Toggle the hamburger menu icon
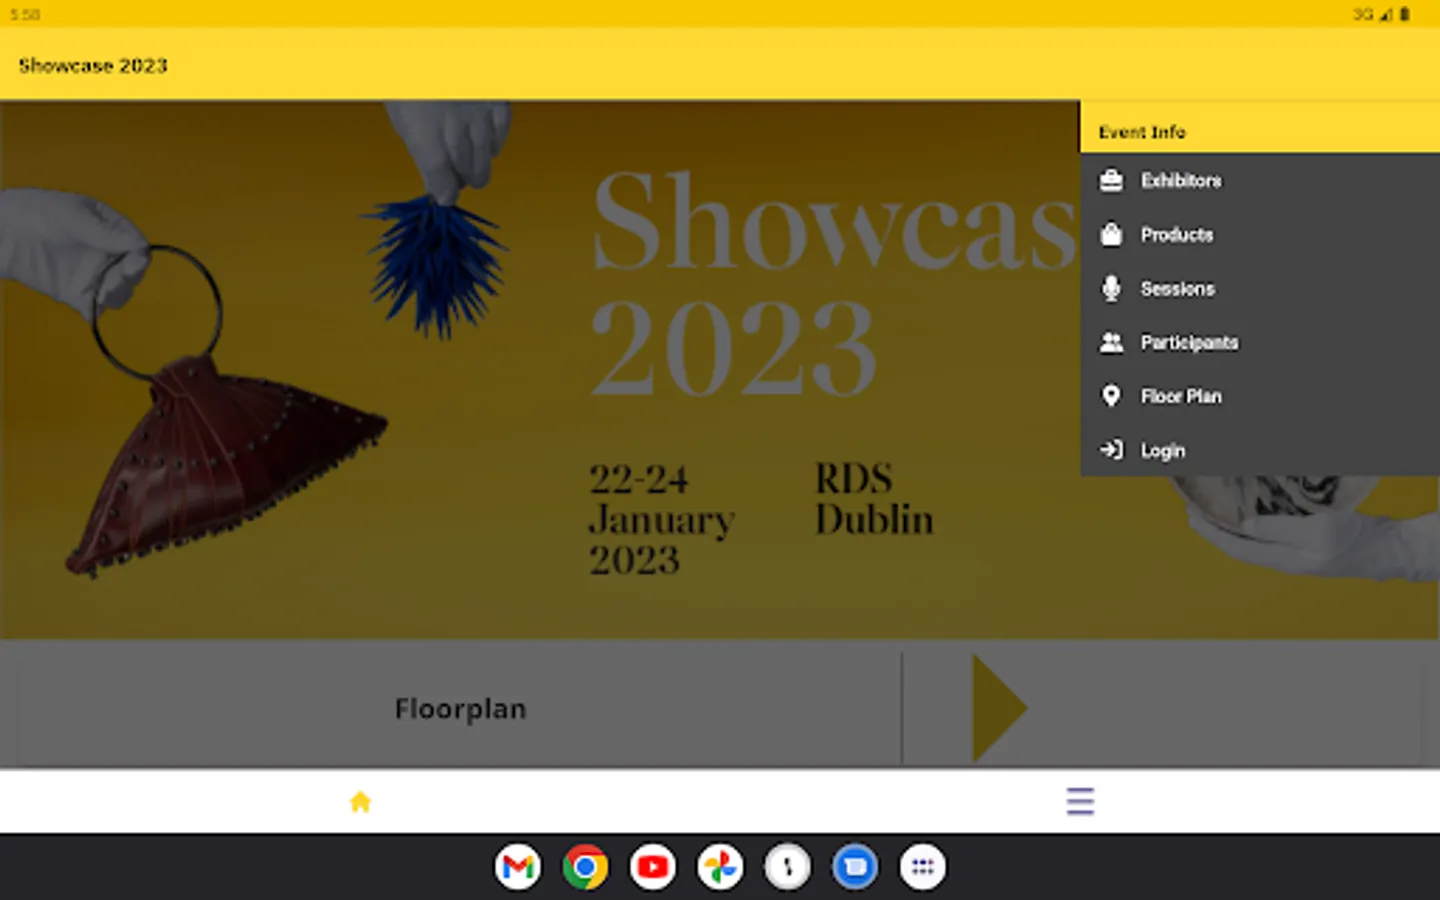The height and width of the screenshot is (900, 1440). point(1080,801)
